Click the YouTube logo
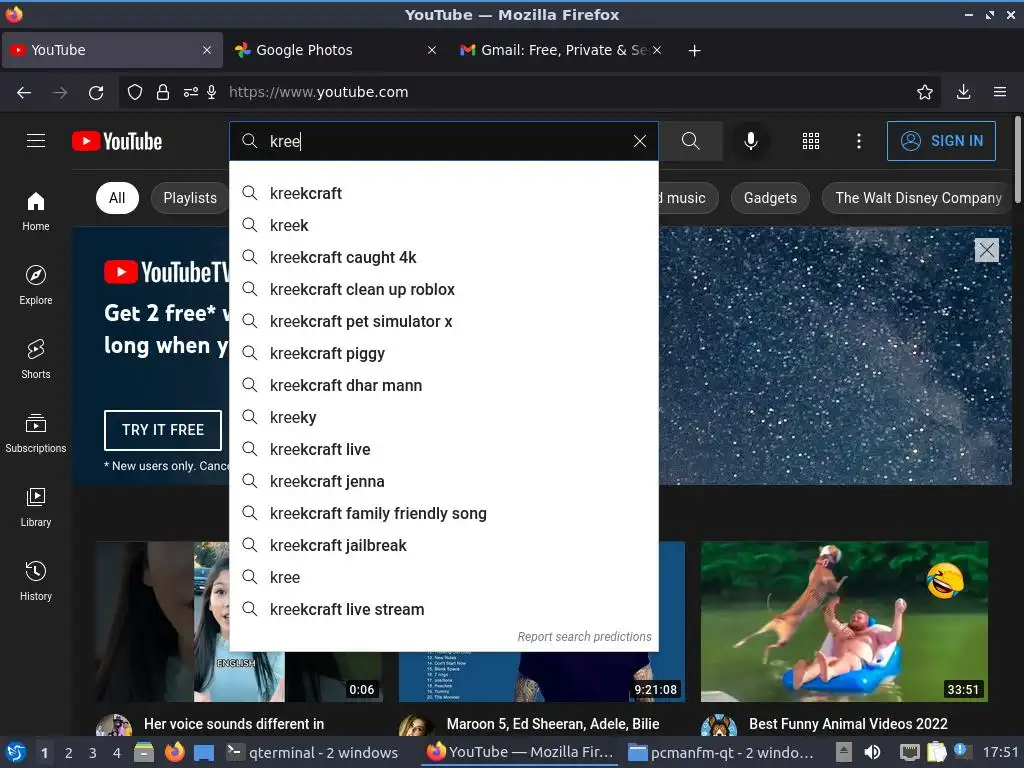The width and height of the screenshot is (1024, 768). click(117, 141)
